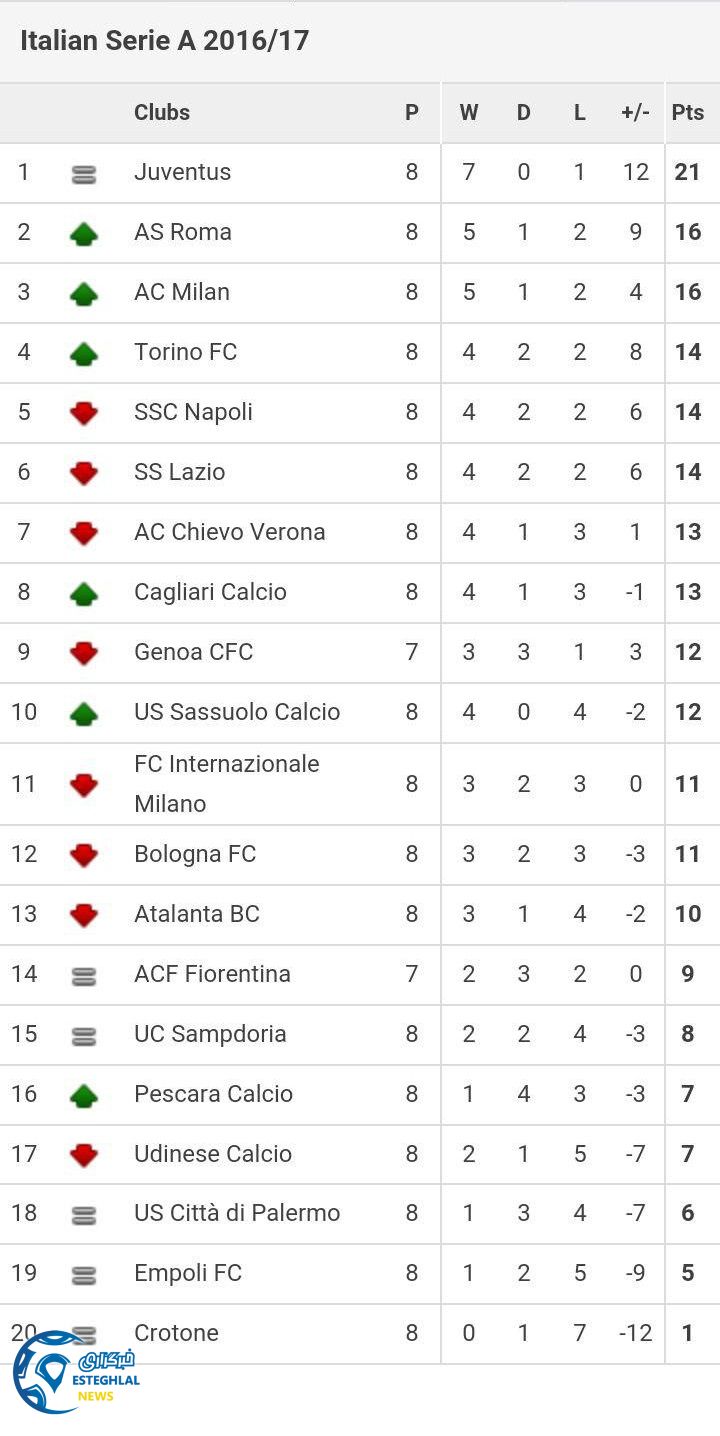Click the gray unchanged icon beside Juventus
This screenshot has width=720, height=1436.
click(84, 174)
